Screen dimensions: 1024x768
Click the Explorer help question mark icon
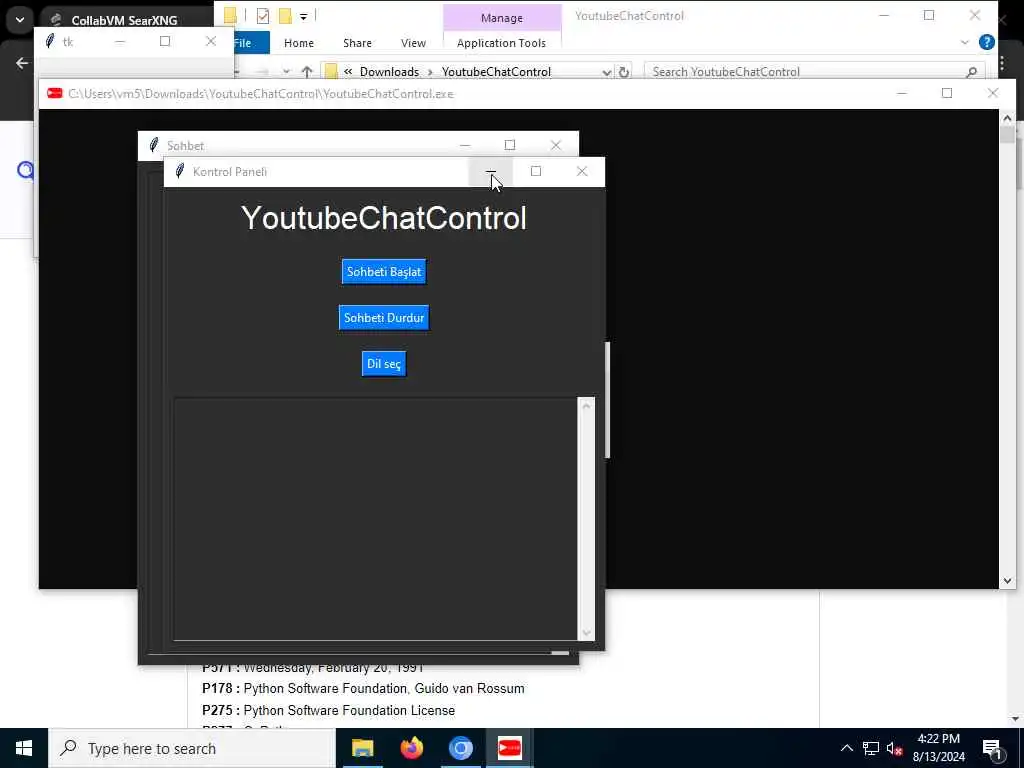click(987, 43)
